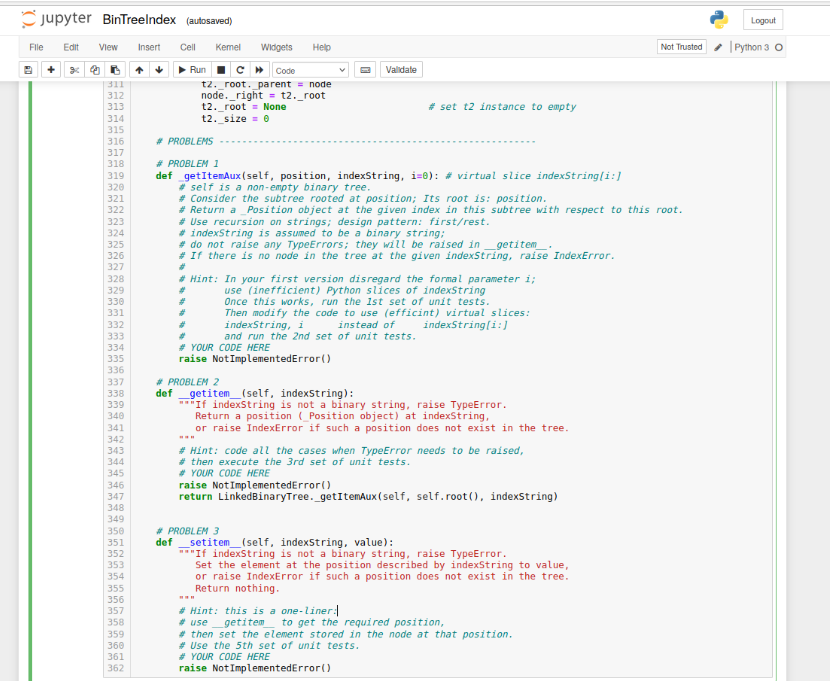Restart kernel and run all with the fast-forward icon
The image size is (830, 681).
point(259,70)
